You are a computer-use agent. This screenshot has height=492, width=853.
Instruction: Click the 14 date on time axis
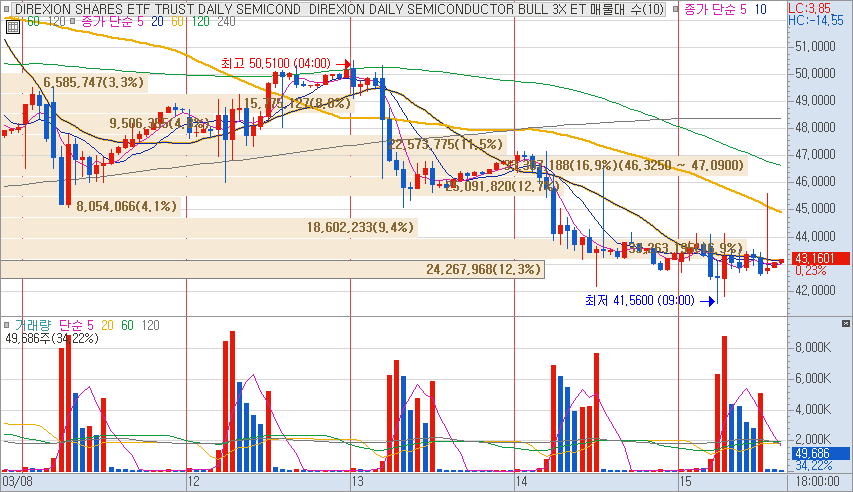click(521, 481)
